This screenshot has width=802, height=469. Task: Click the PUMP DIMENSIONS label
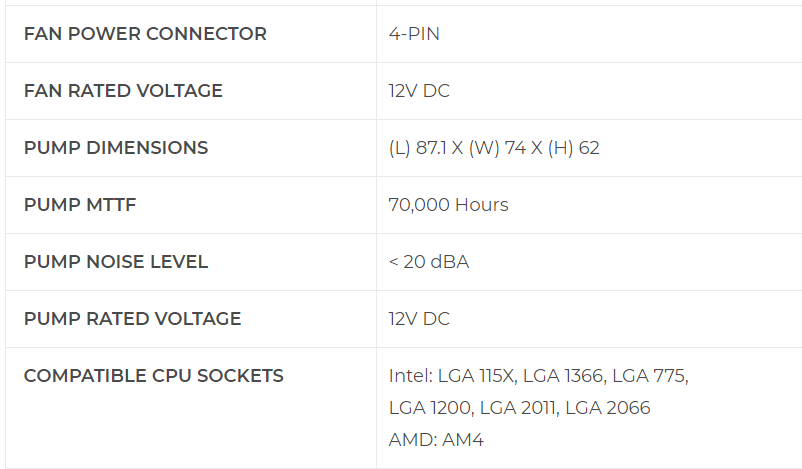[116, 148]
